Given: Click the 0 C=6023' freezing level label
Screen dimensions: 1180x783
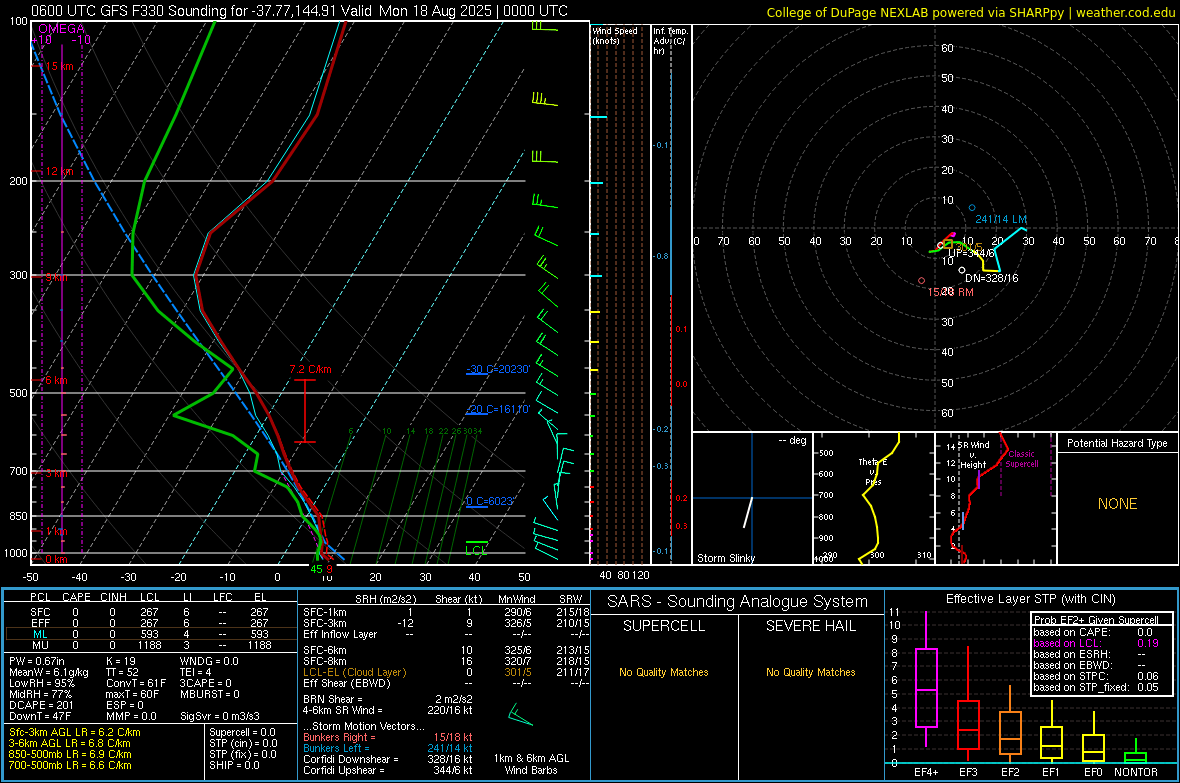Looking at the screenshot, I should 490,501.
